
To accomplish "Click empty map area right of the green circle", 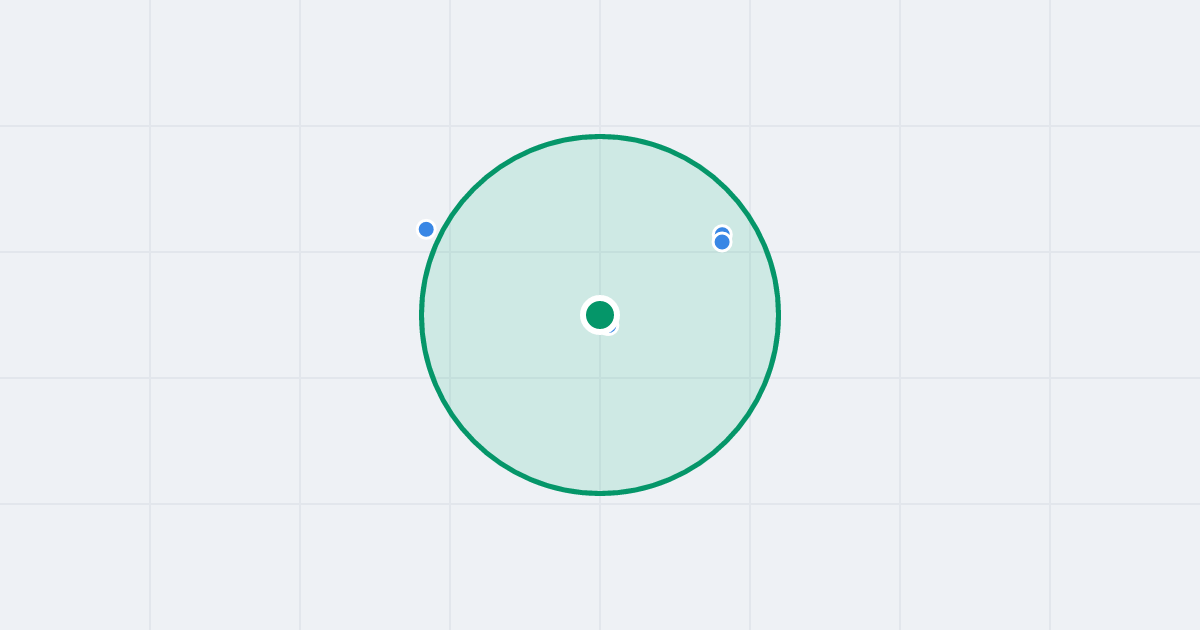I will click(x=950, y=315).
